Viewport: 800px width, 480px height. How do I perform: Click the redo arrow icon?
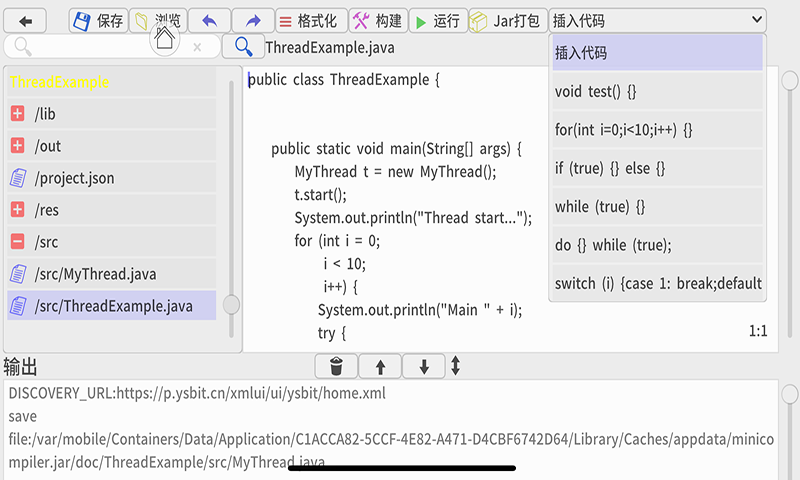[x=253, y=21]
